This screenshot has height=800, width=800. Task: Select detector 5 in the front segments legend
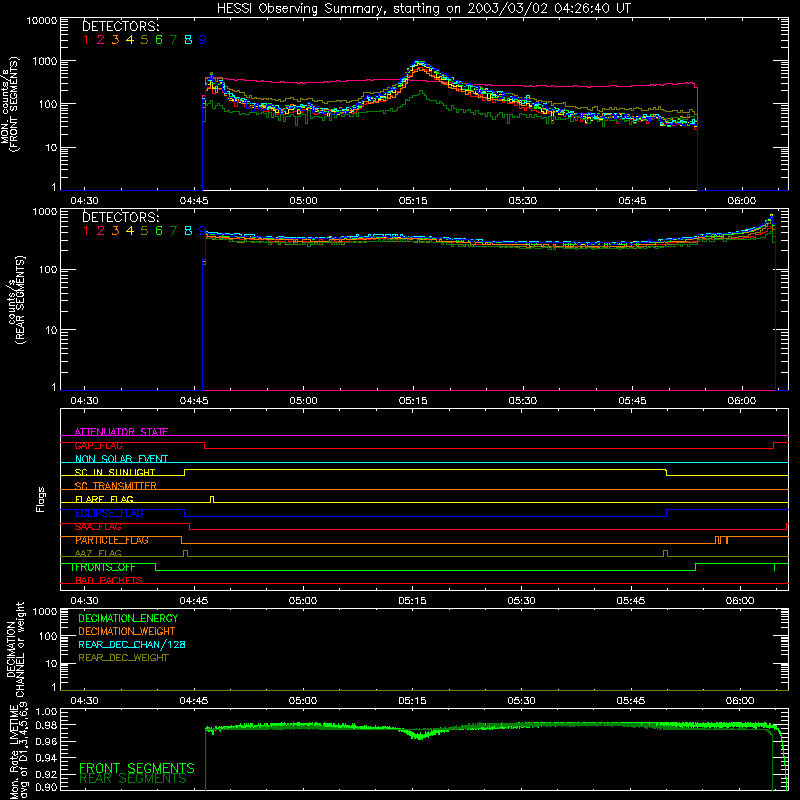[x=144, y=40]
